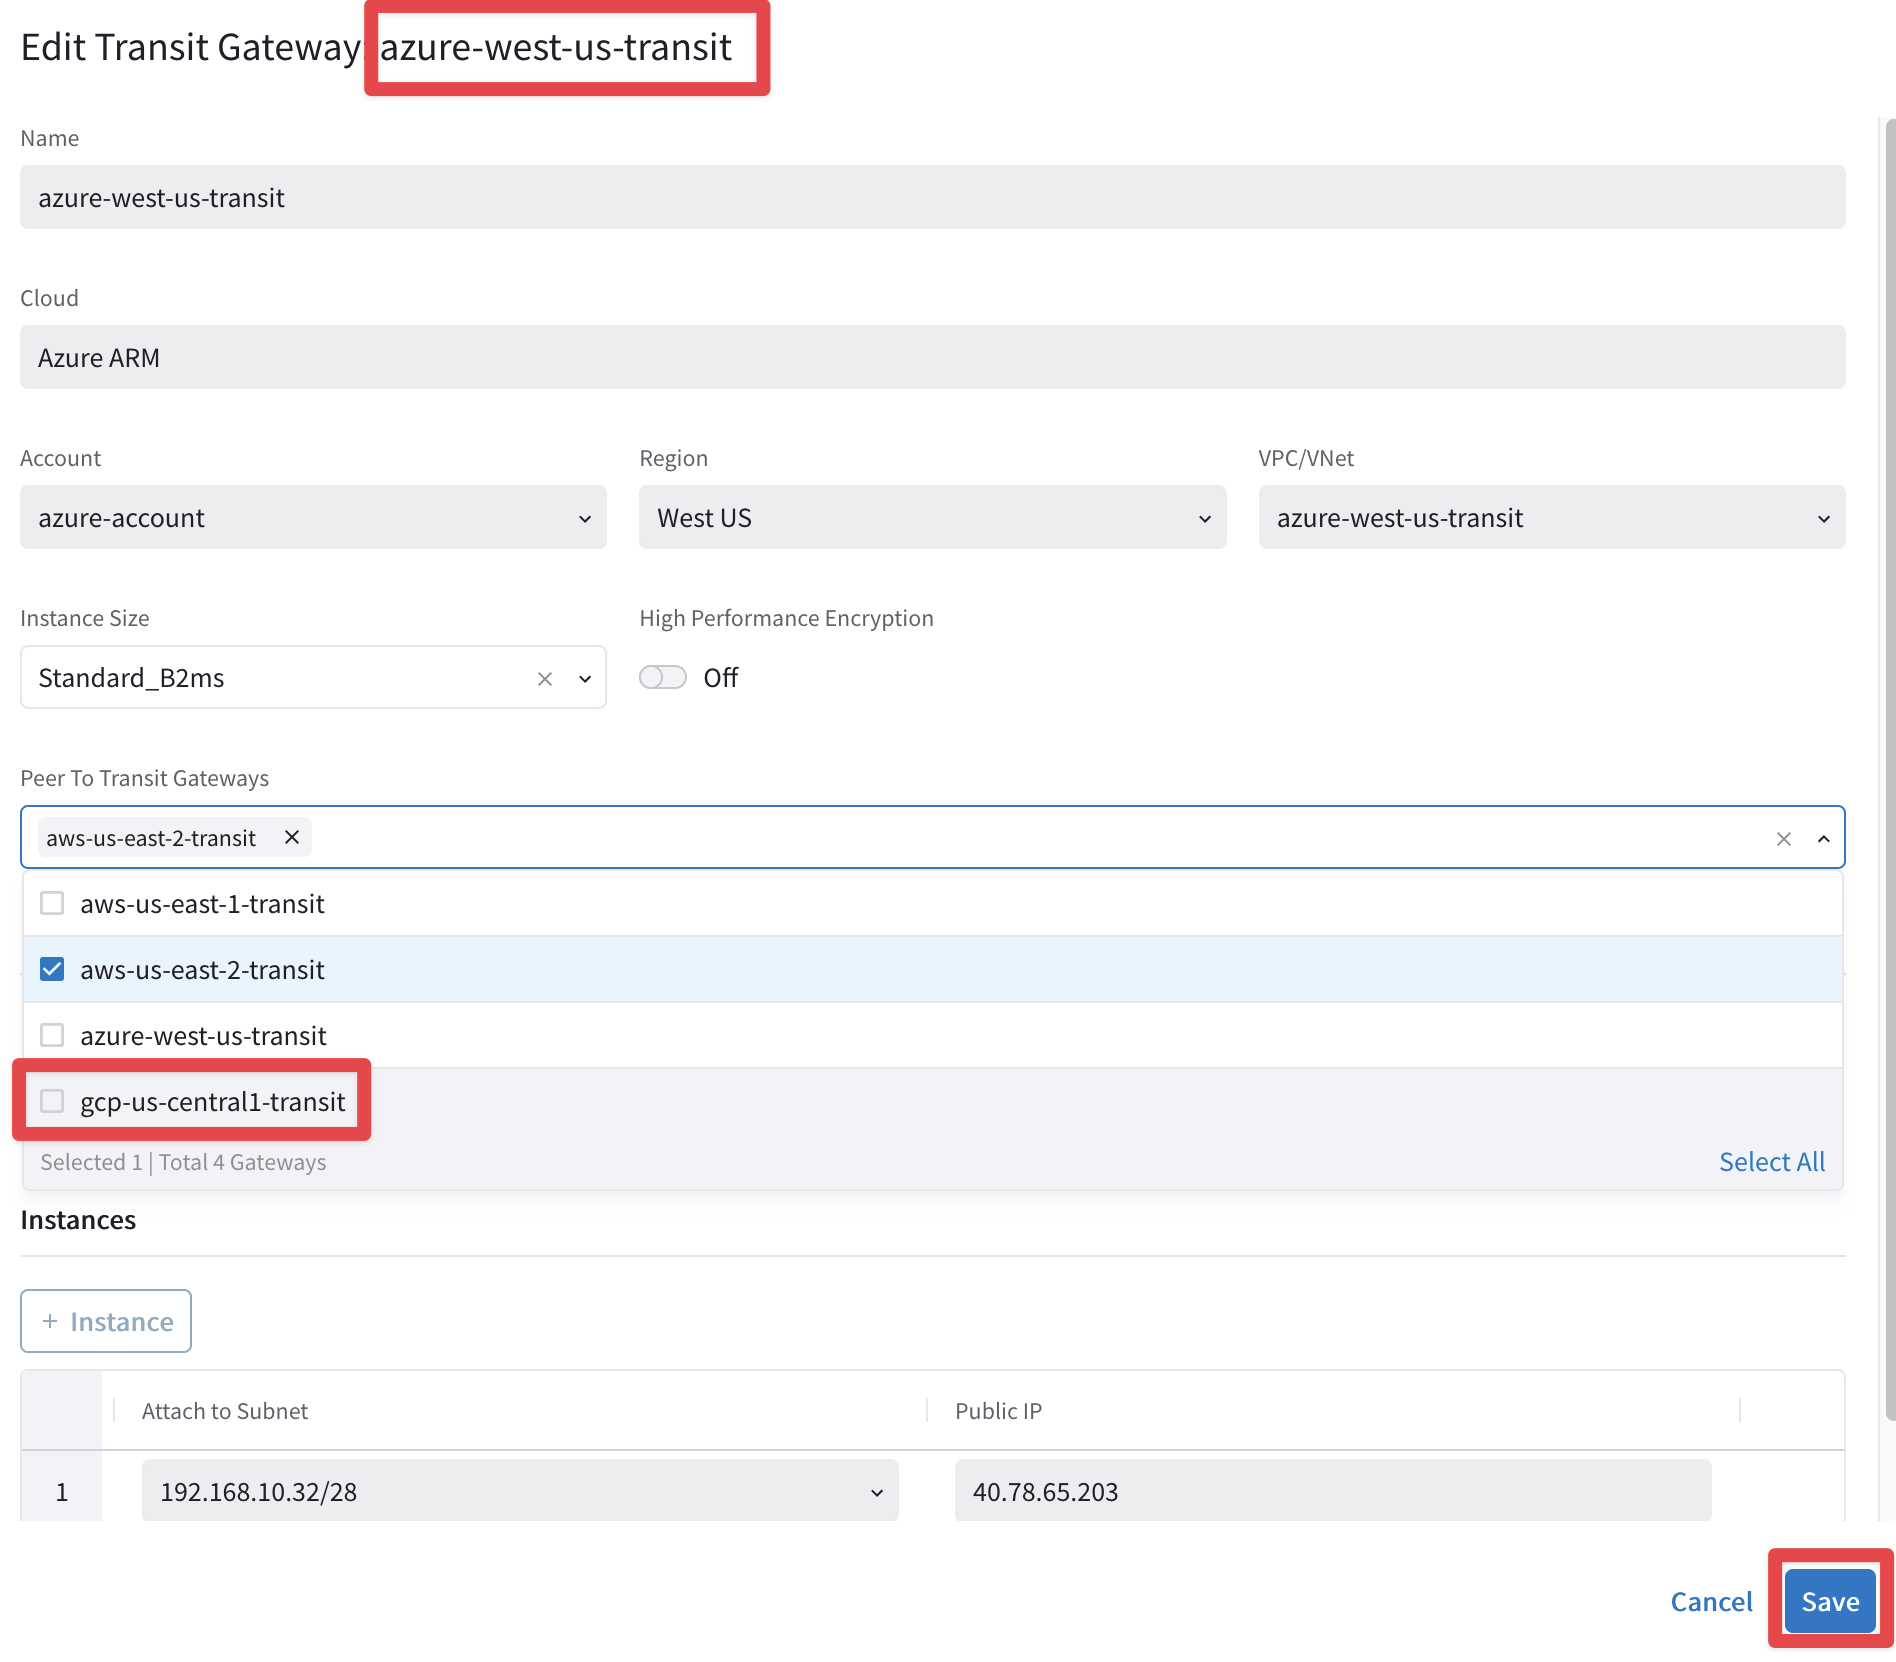1896x1662 pixels.
Task: Clear all Peer To Transit Gateways selections
Action: coord(1783,839)
